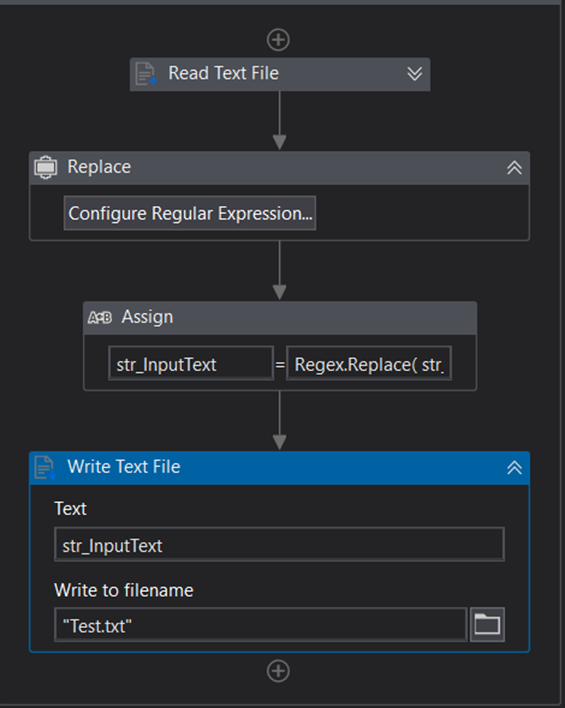The image size is (565, 708).
Task: Click the "Write to filename" label
Action: pyautogui.click(x=124, y=590)
